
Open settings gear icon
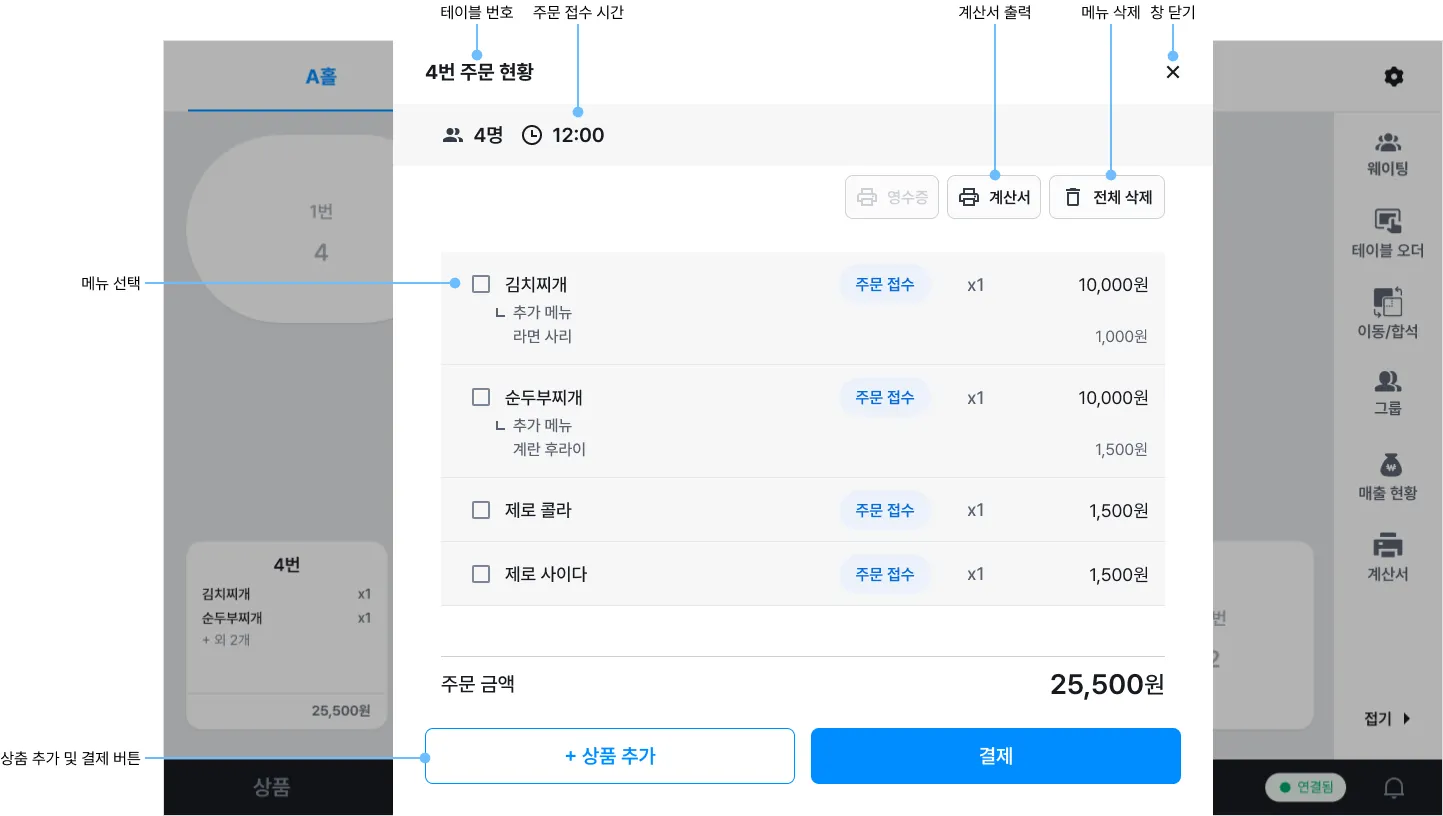[x=1393, y=77]
